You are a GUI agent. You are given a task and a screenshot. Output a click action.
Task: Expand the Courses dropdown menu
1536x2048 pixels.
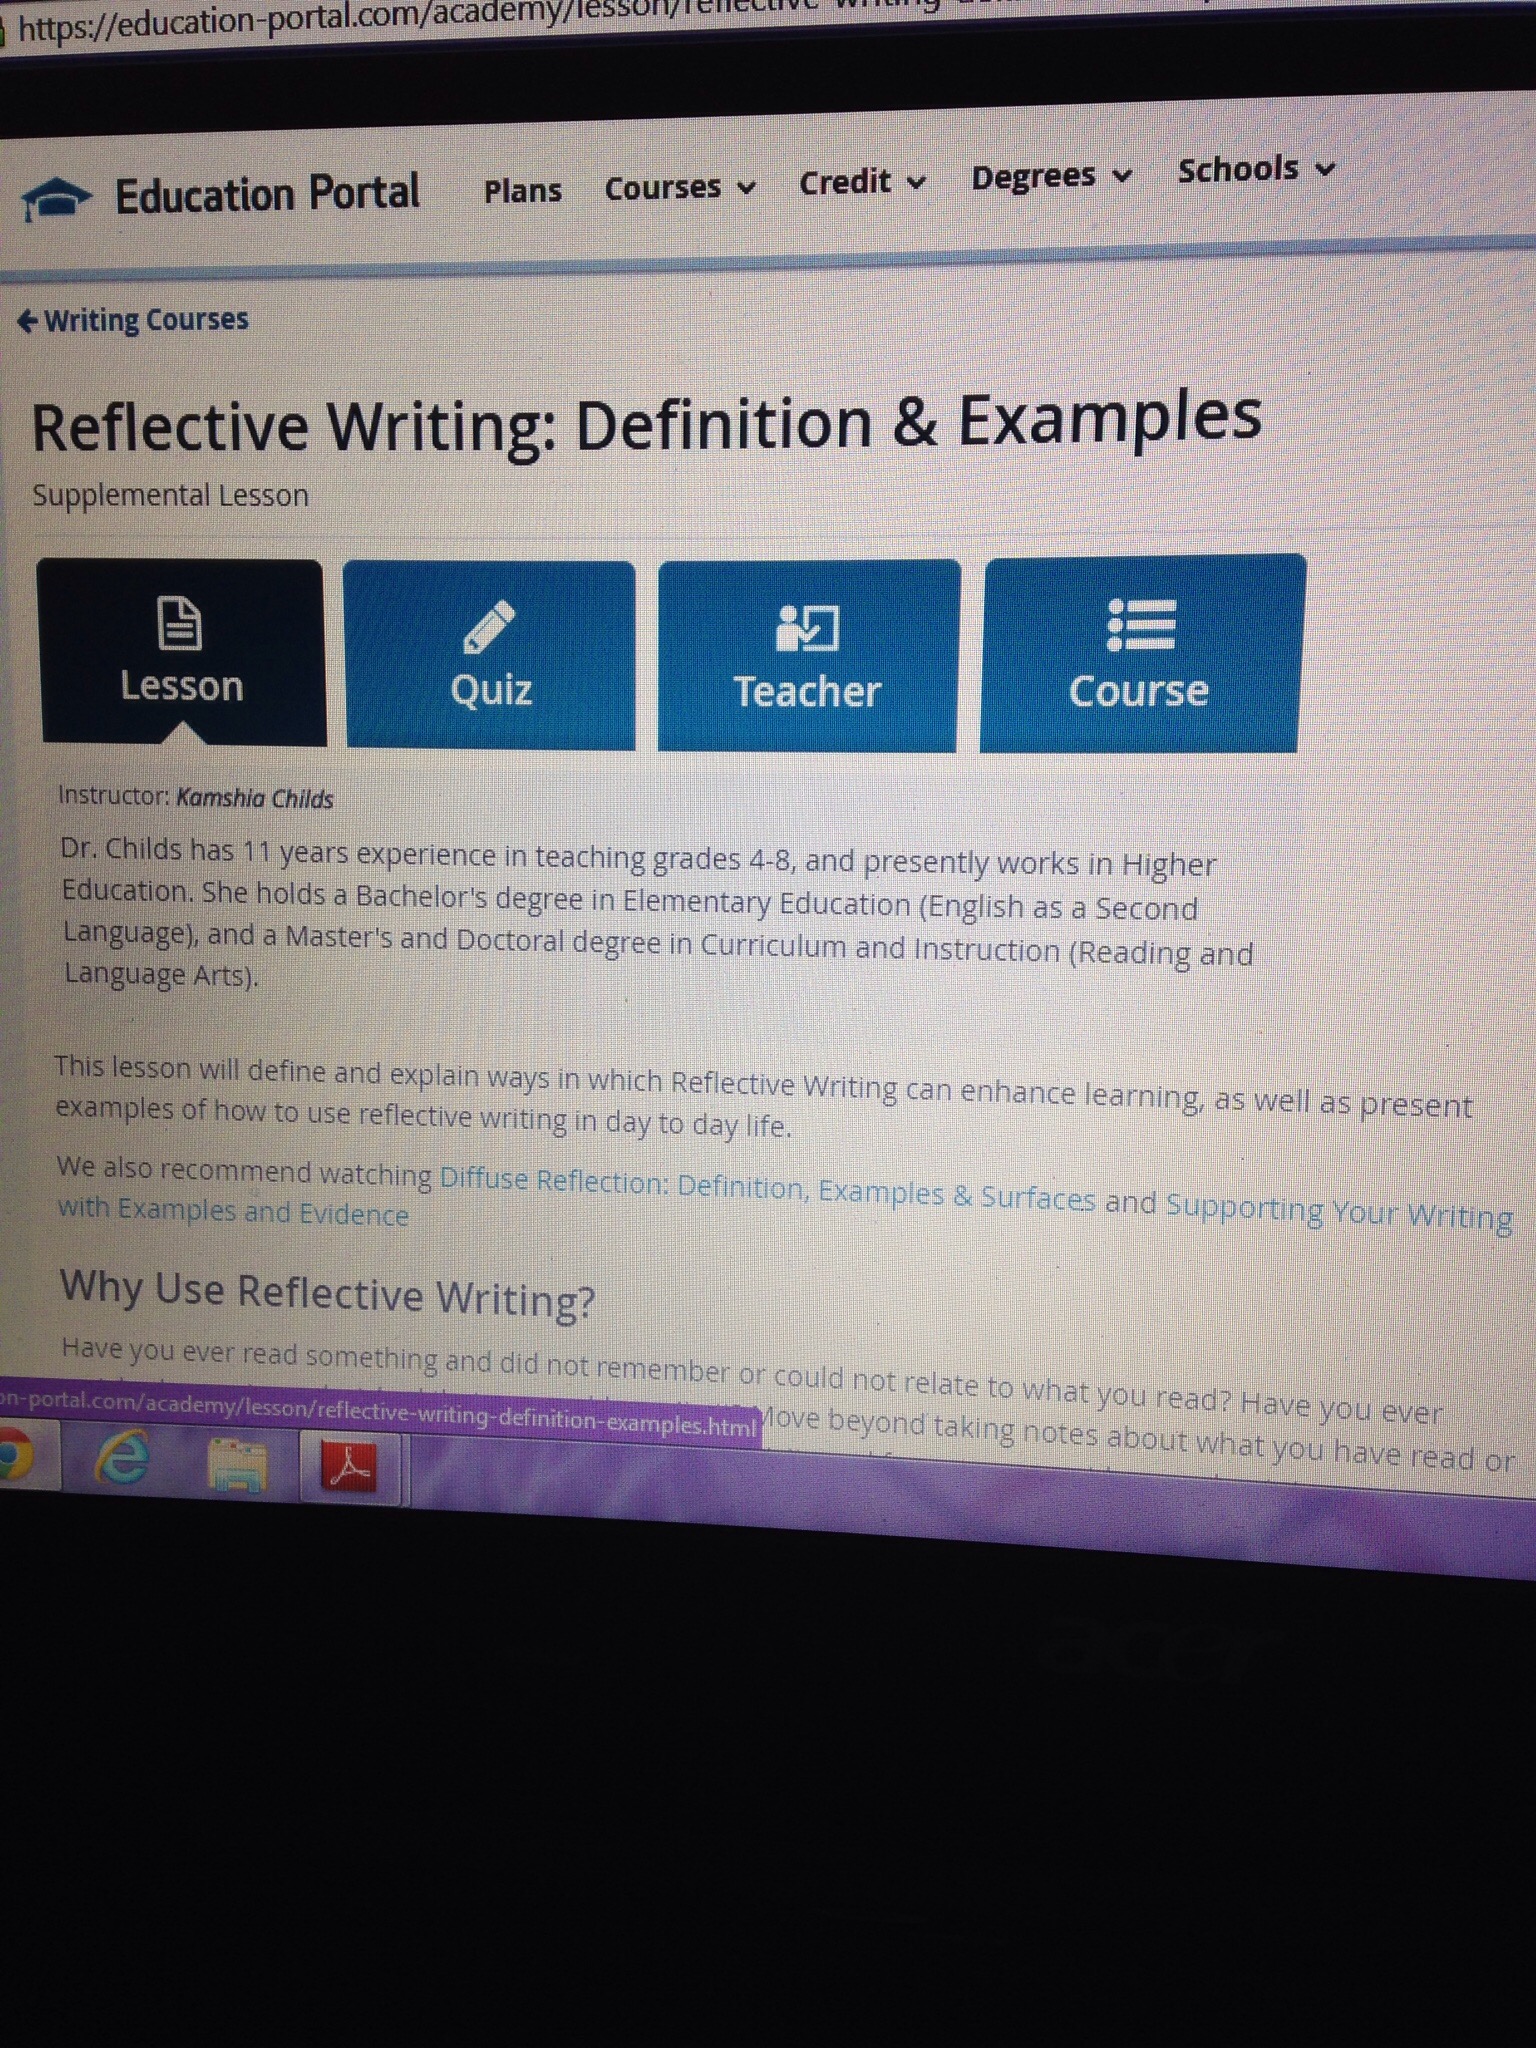point(680,187)
